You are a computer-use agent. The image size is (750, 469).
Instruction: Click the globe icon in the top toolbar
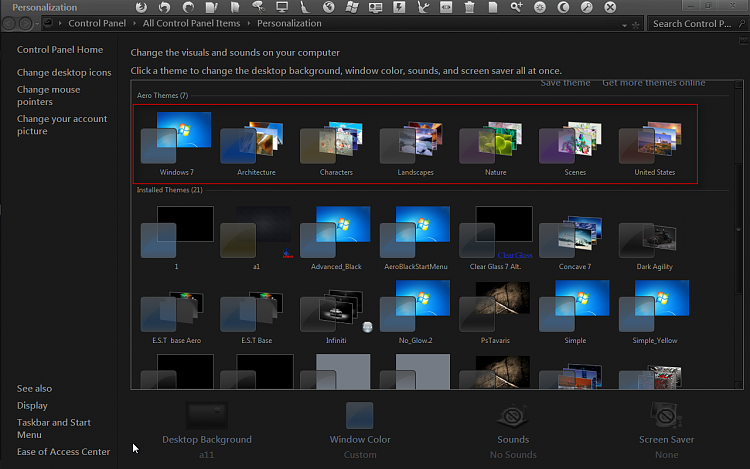[329, 7]
